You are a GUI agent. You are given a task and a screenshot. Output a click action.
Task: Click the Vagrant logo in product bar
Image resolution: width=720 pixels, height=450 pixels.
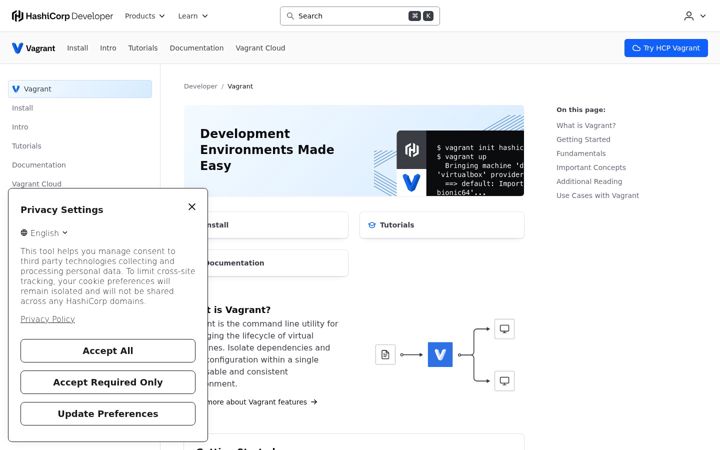coord(34,48)
